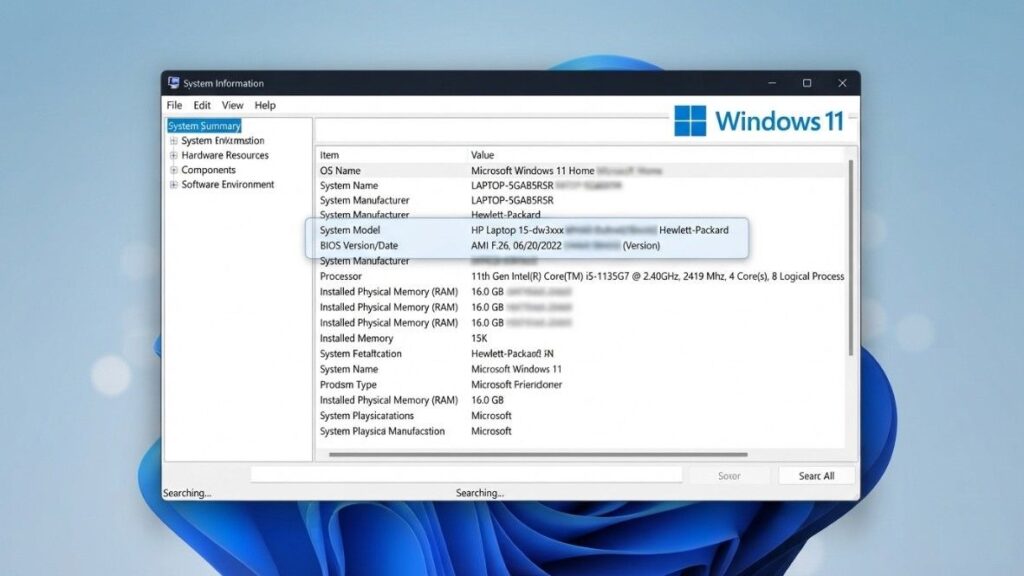
Task: Select System Summary in the tree
Action: (204, 125)
